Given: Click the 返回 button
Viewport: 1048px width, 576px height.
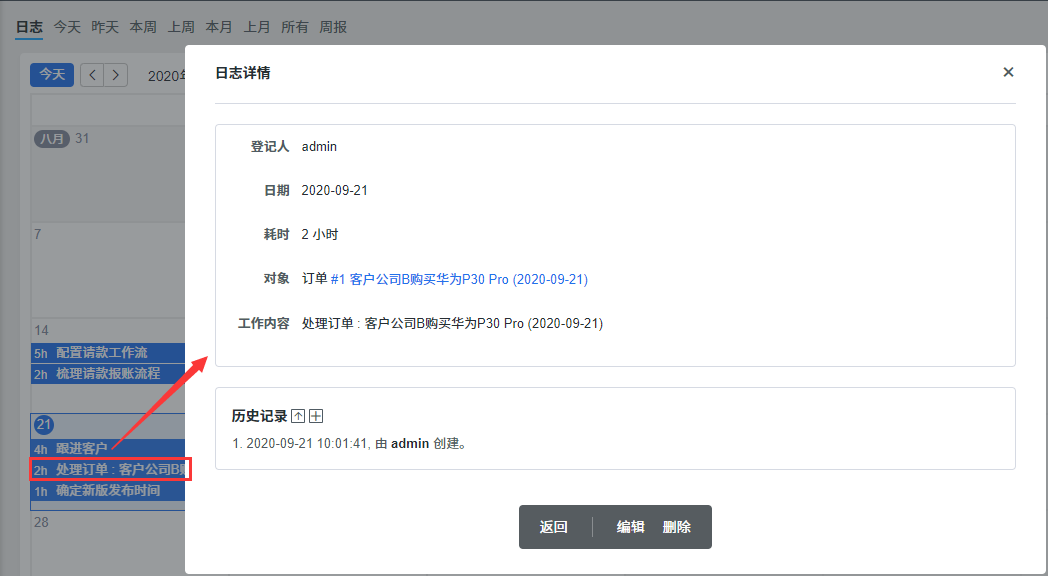Looking at the screenshot, I should pyautogui.click(x=553, y=527).
